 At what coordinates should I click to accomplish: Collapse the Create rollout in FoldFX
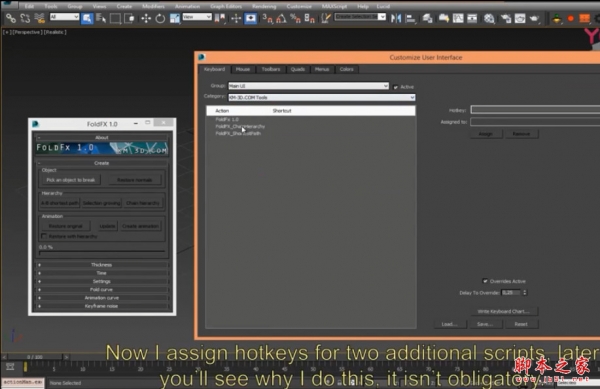pyautogui.click(x=102, y=163)
